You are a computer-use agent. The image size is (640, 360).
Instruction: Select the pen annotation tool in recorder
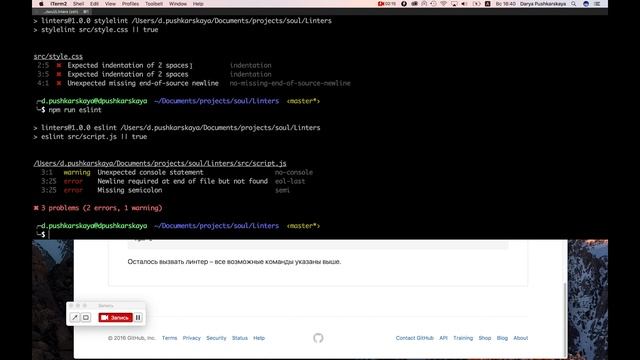pos(75,317)
